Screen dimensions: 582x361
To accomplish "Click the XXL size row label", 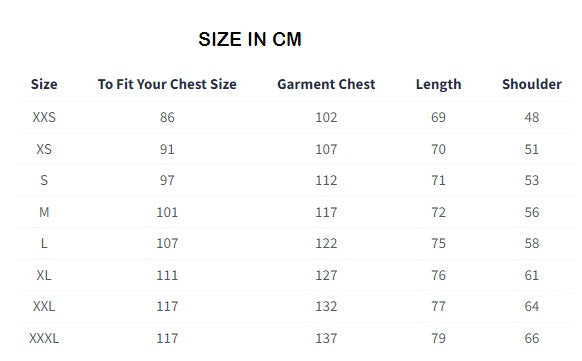I will pyautogui.click(x=44, y=306).
